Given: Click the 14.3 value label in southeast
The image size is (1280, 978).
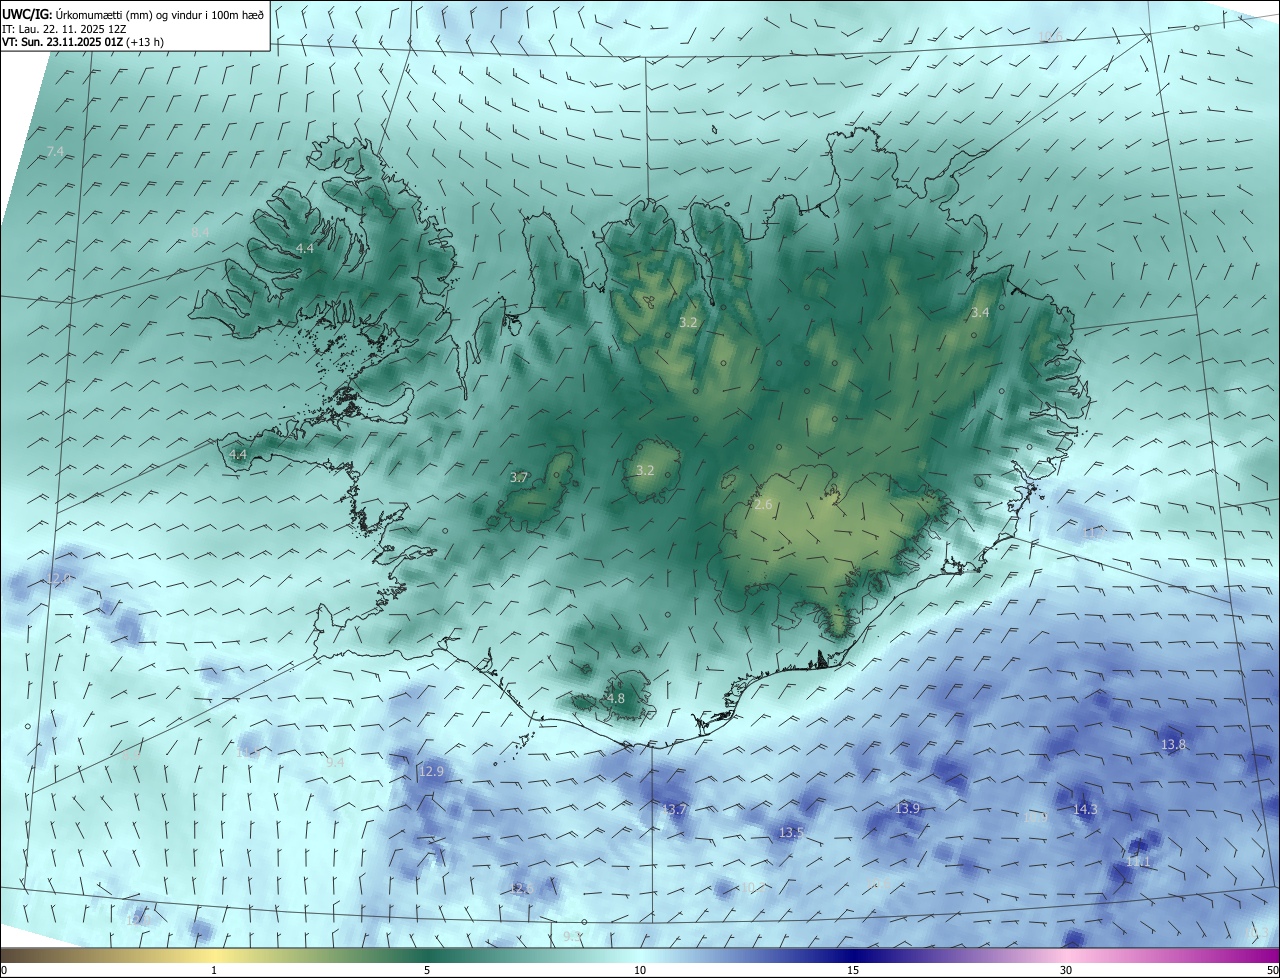Looking at the screenshot, I should click(1085, 810).
